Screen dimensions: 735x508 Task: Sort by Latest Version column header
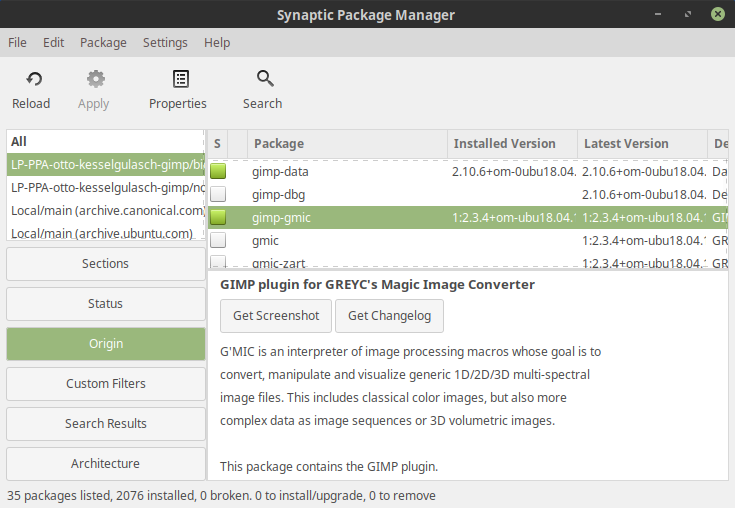pyautogui.click(x=643, y=144)
